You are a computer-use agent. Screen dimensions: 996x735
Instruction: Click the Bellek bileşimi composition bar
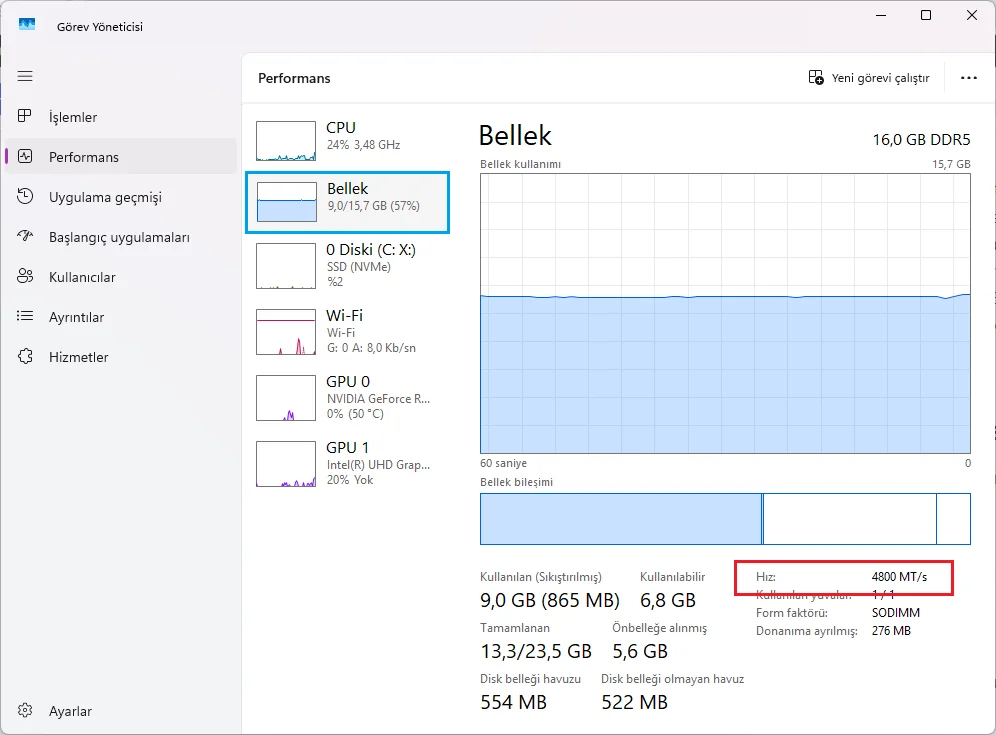[725, 519]
